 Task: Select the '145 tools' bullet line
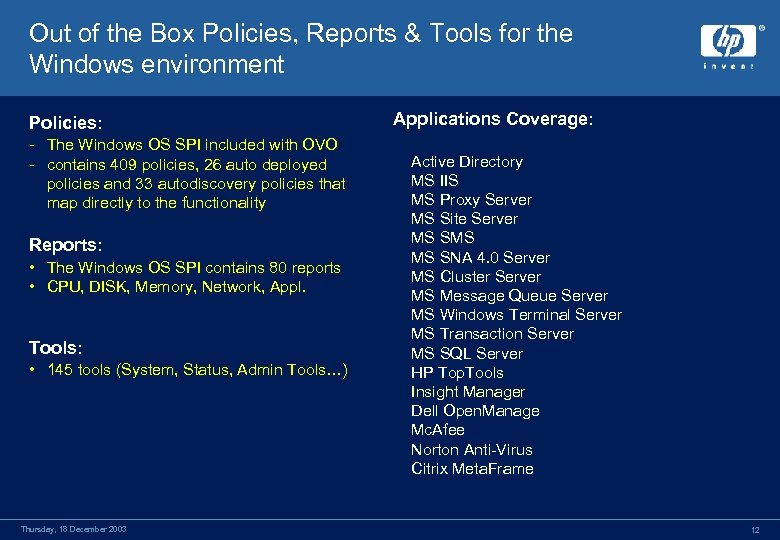click(x=197, y=370)
